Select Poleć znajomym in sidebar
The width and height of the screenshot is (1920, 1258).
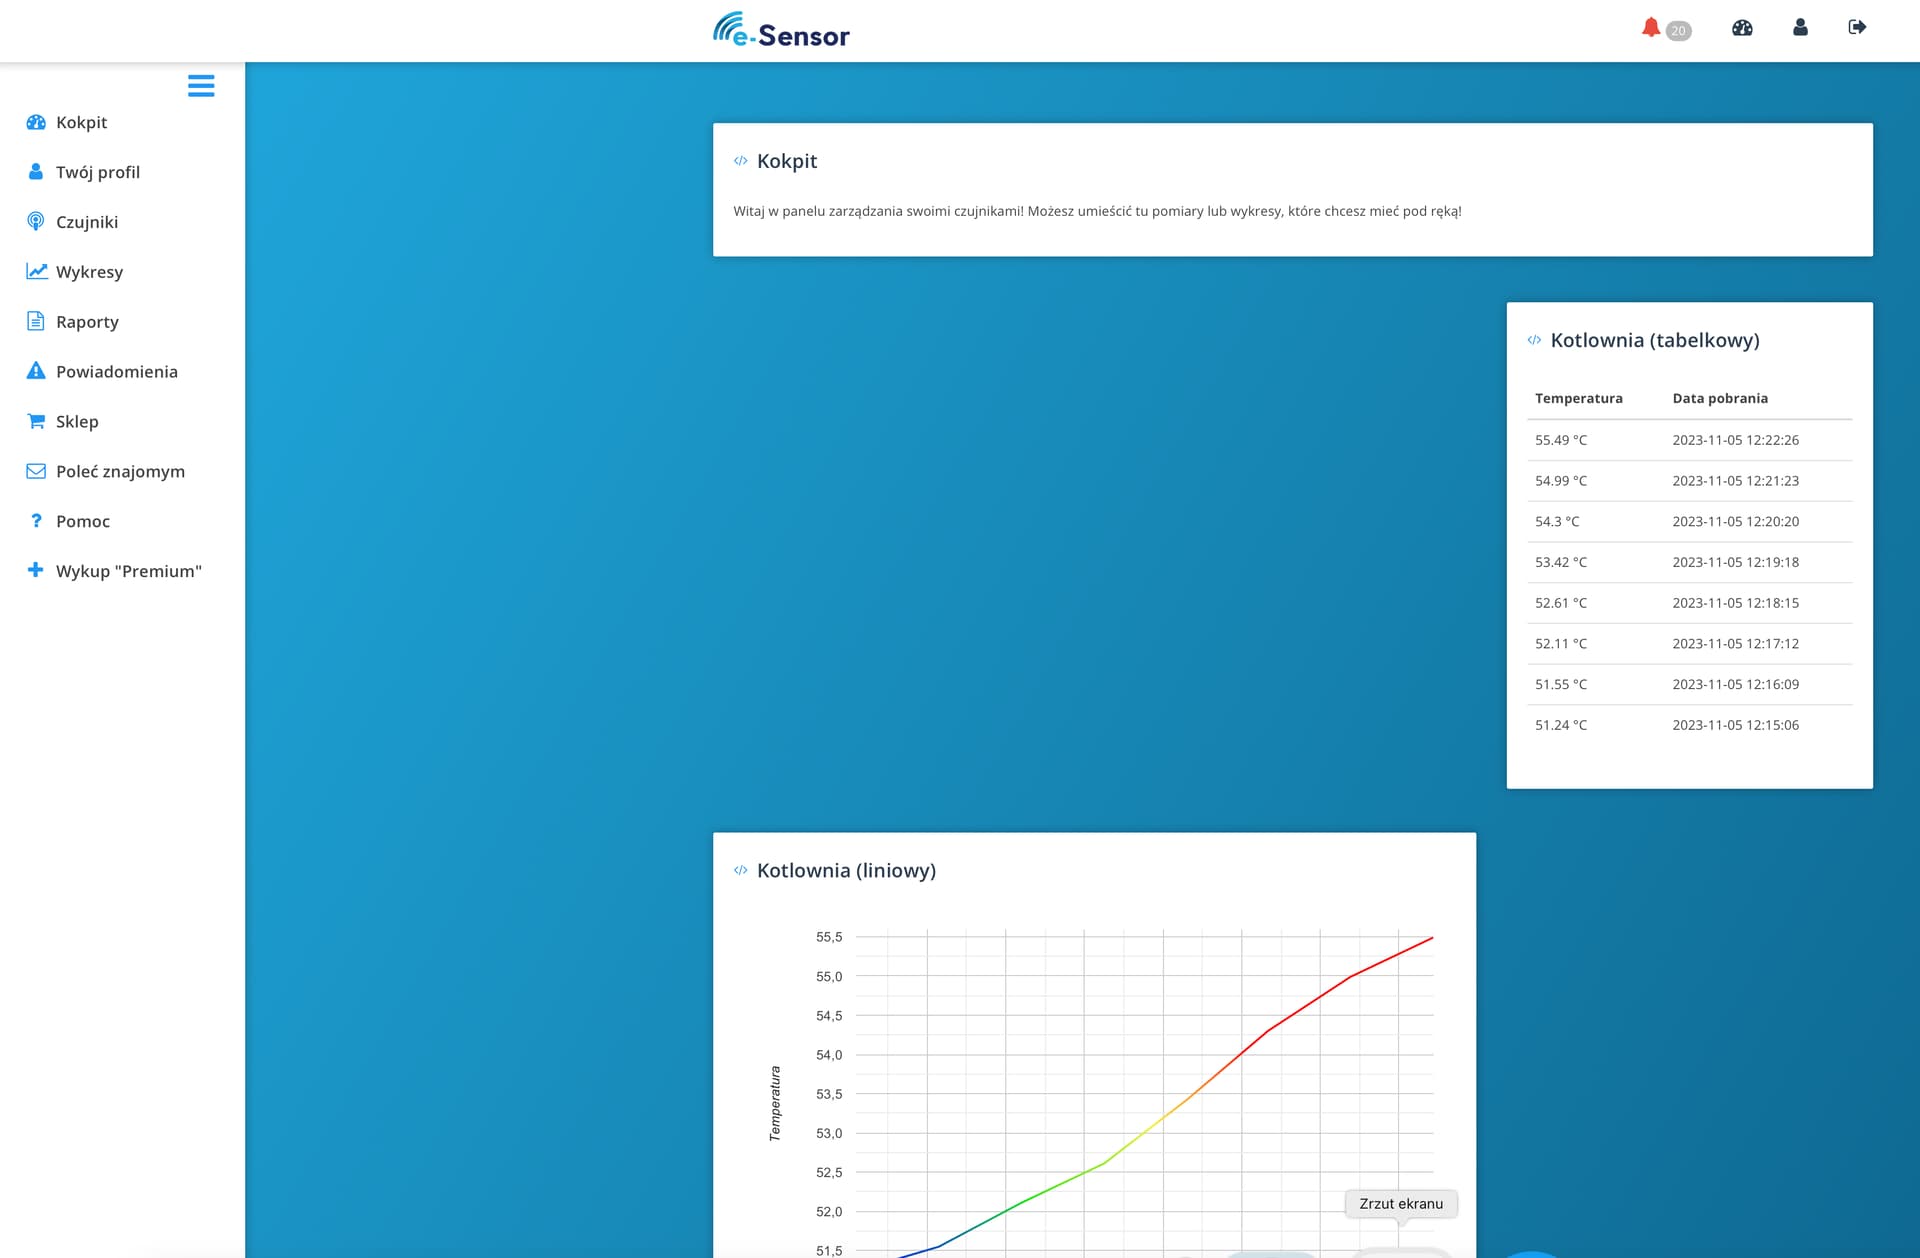point(120,472)
